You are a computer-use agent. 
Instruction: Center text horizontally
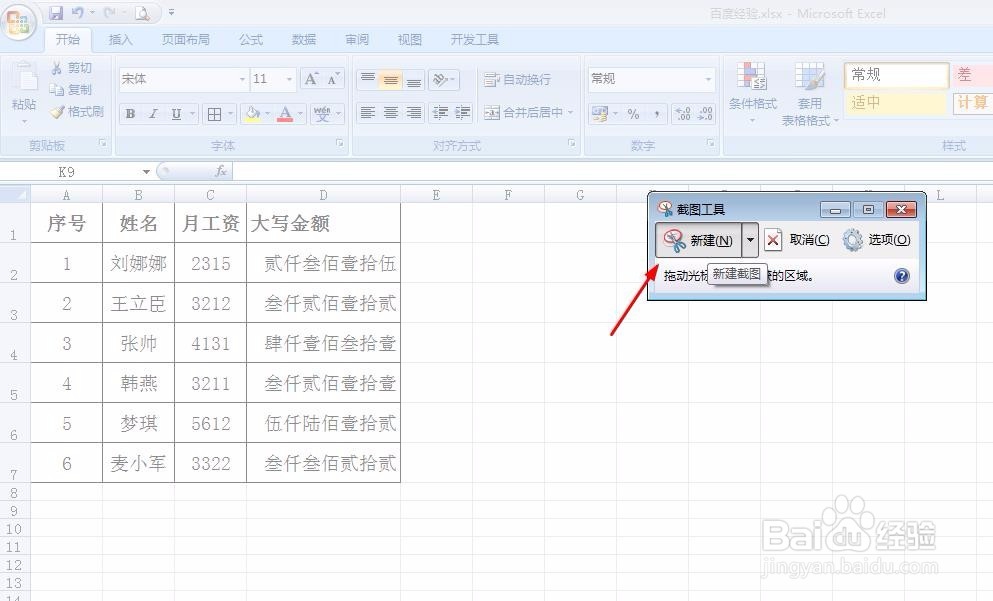coord(391,113)
